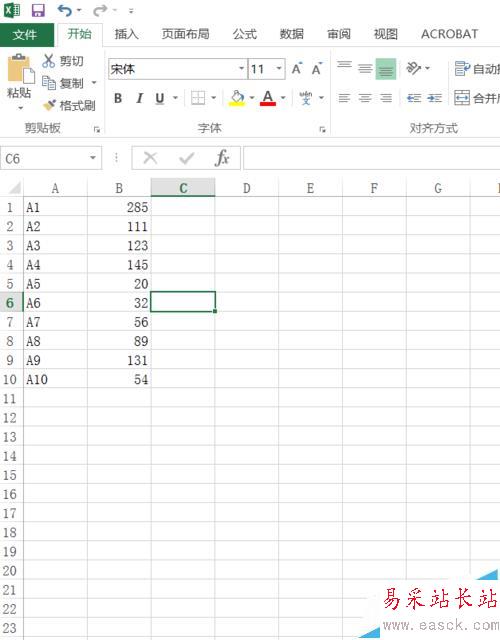Image resolution: width=500 pixels, height=640 pixels.
Task: Switch to the 页面布局 tab
Action: (x=186, y=34)
